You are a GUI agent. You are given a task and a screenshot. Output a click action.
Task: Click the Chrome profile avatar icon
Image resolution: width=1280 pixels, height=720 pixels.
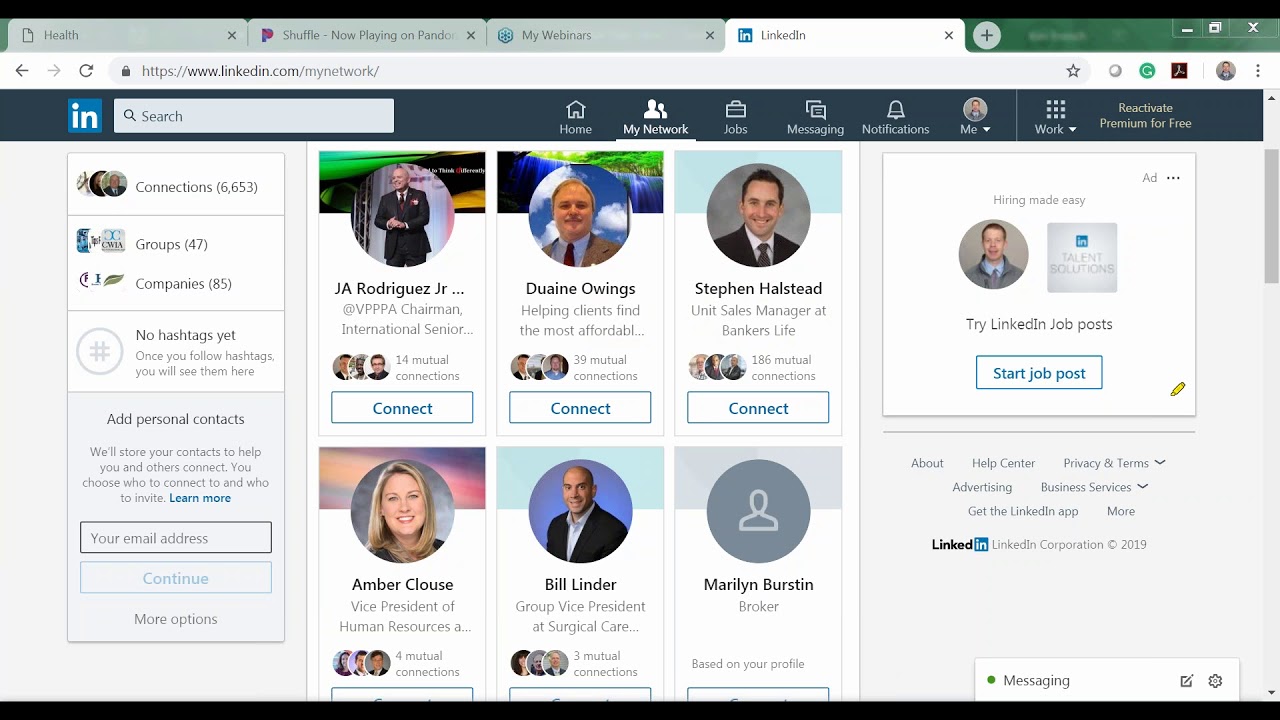coord(1226,71)
